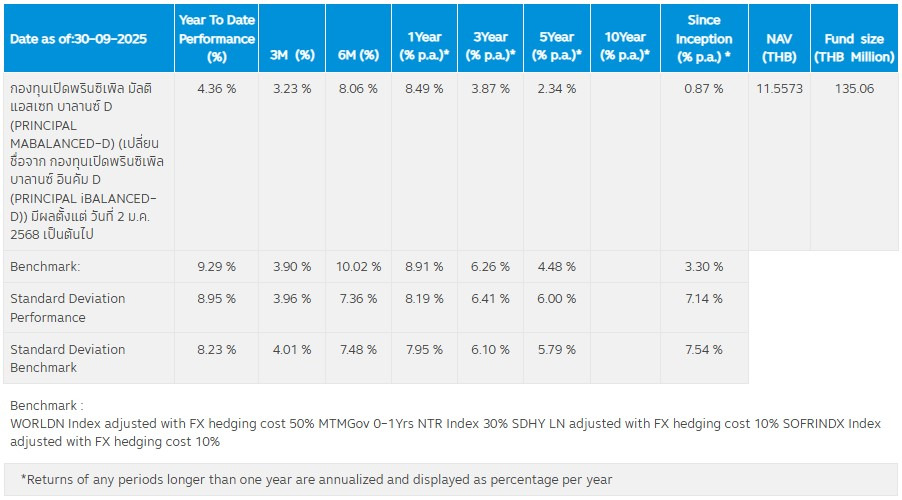Viewport: 902px width, 500px height.
Task: Click the NAV value 11.5573
Action: [779, 88]
